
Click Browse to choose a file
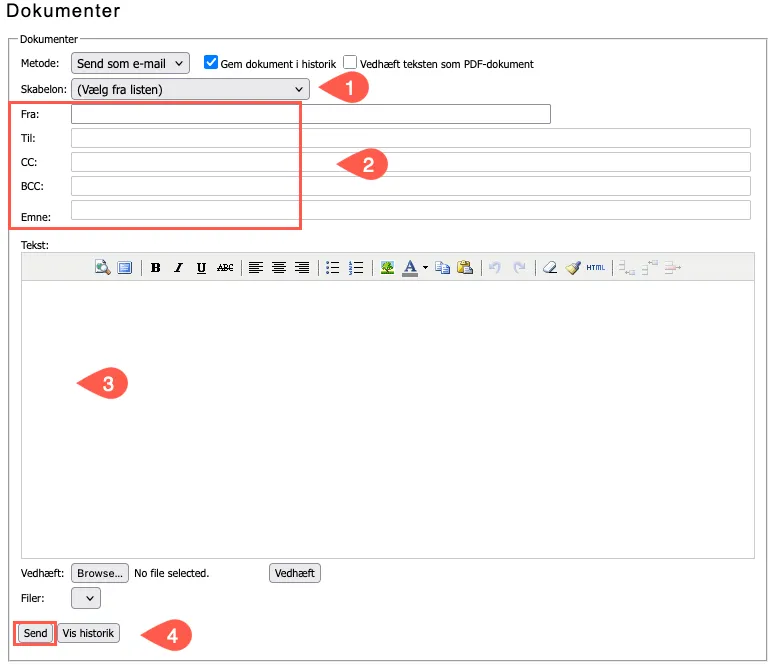pos(100,573)
